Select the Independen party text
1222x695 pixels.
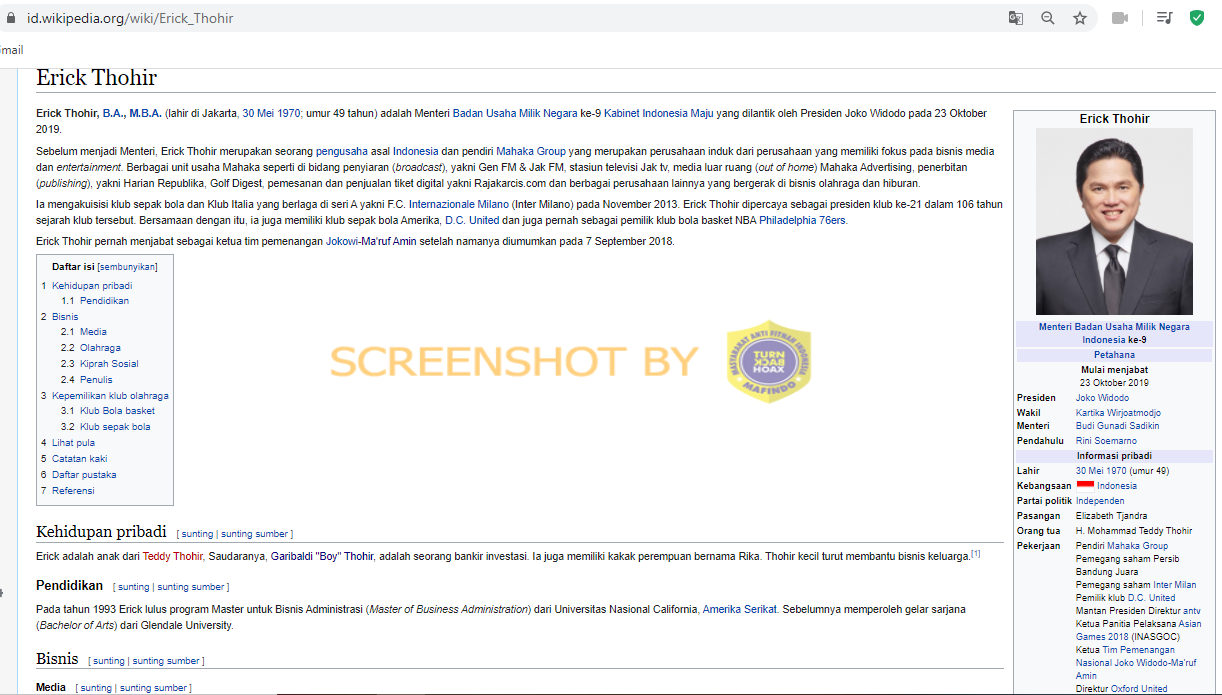click(x=1100, y=500)
